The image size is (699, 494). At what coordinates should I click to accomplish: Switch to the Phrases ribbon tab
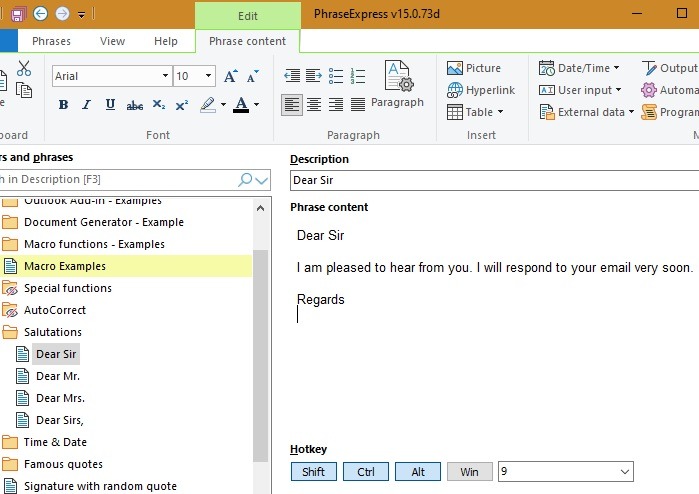51,41
